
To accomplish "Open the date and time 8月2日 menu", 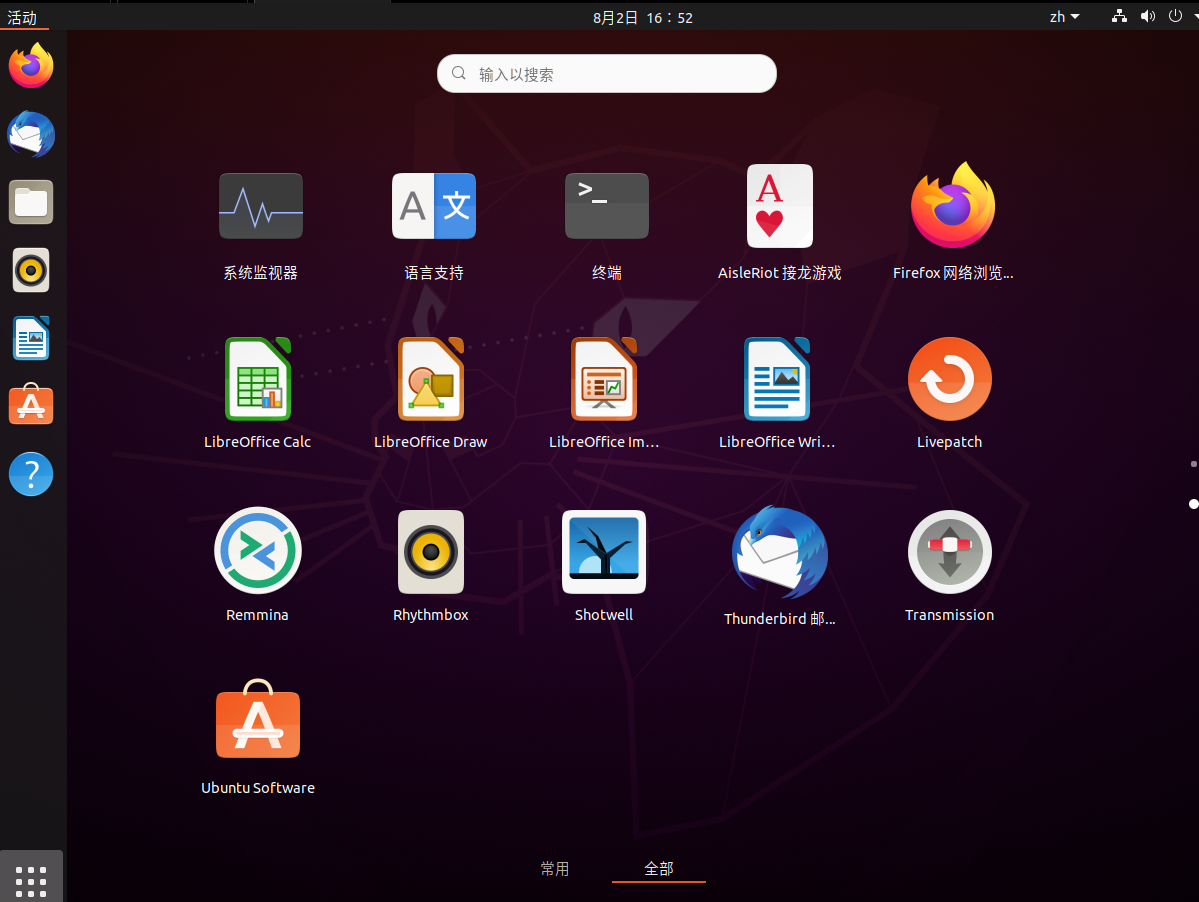I will (643, 18).
